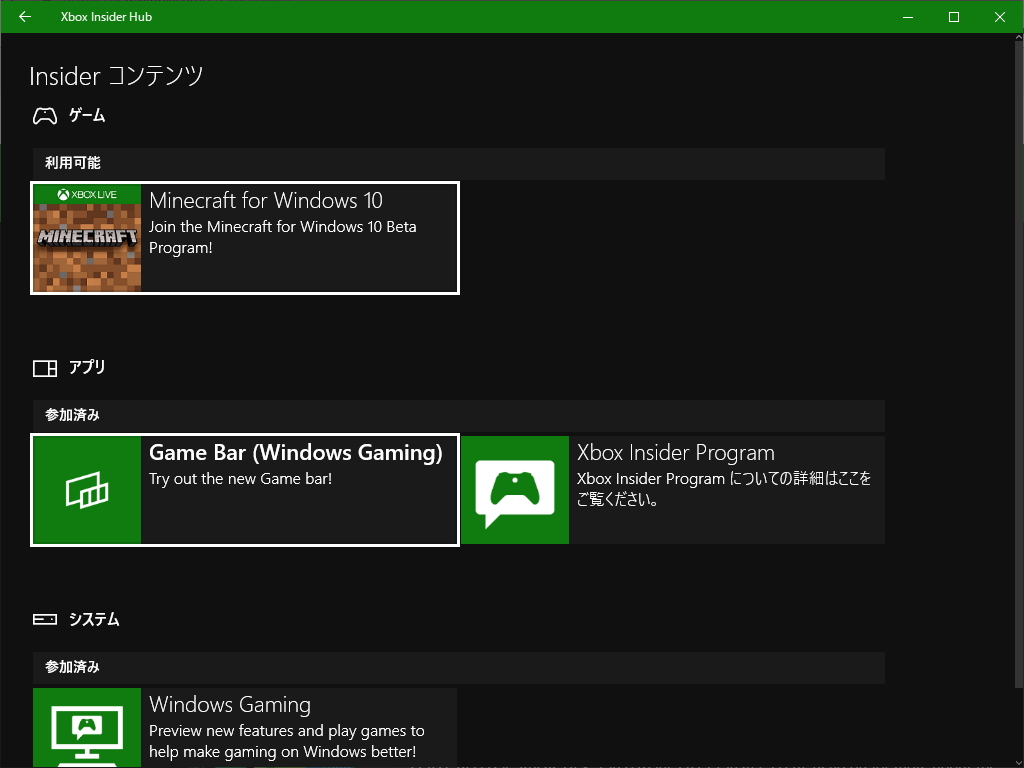Select the Game Bar green tile icon
This screenshot has height=768, width=1024.
point(86,490)
